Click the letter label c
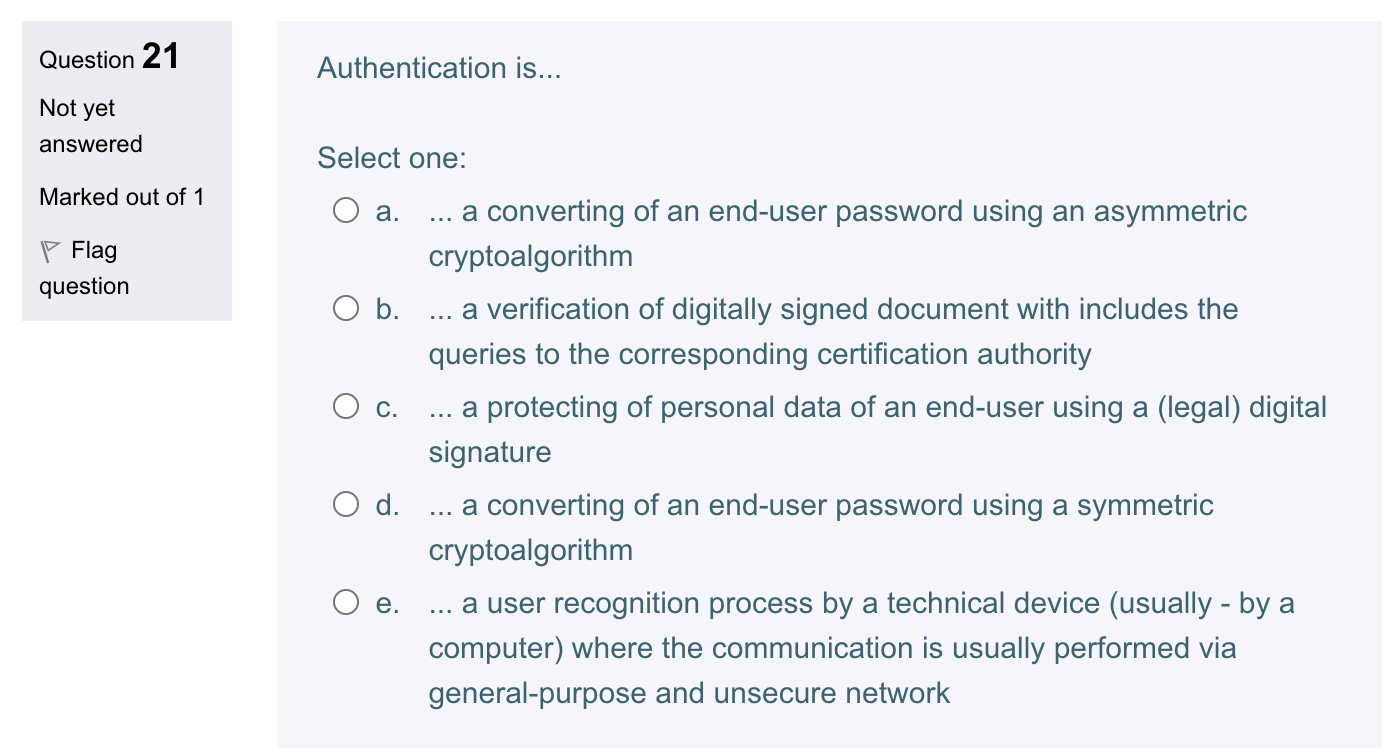 click(385, 406)
